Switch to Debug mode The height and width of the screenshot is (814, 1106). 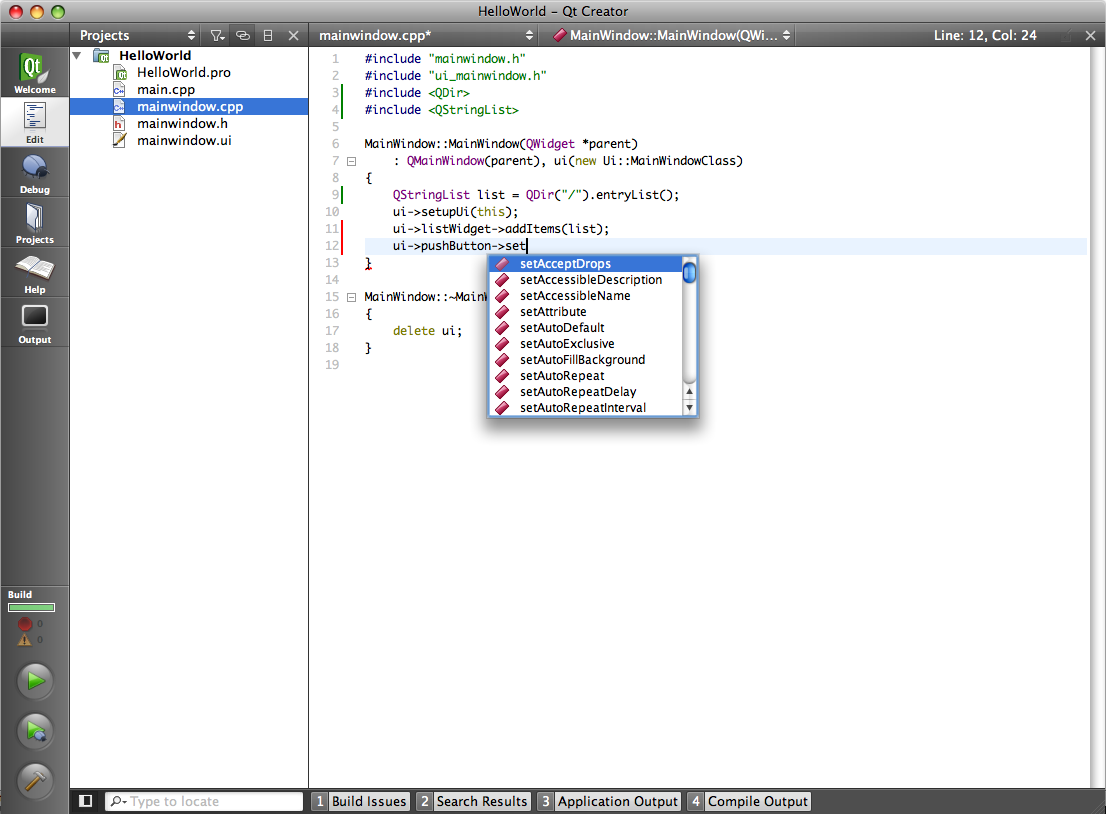(x=35, y=173)
